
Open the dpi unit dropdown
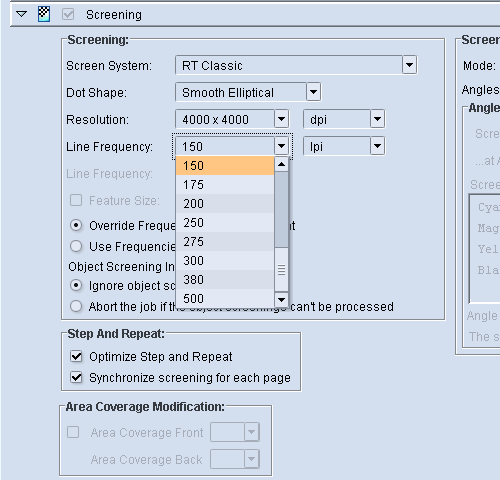click(x=377, y=119)
